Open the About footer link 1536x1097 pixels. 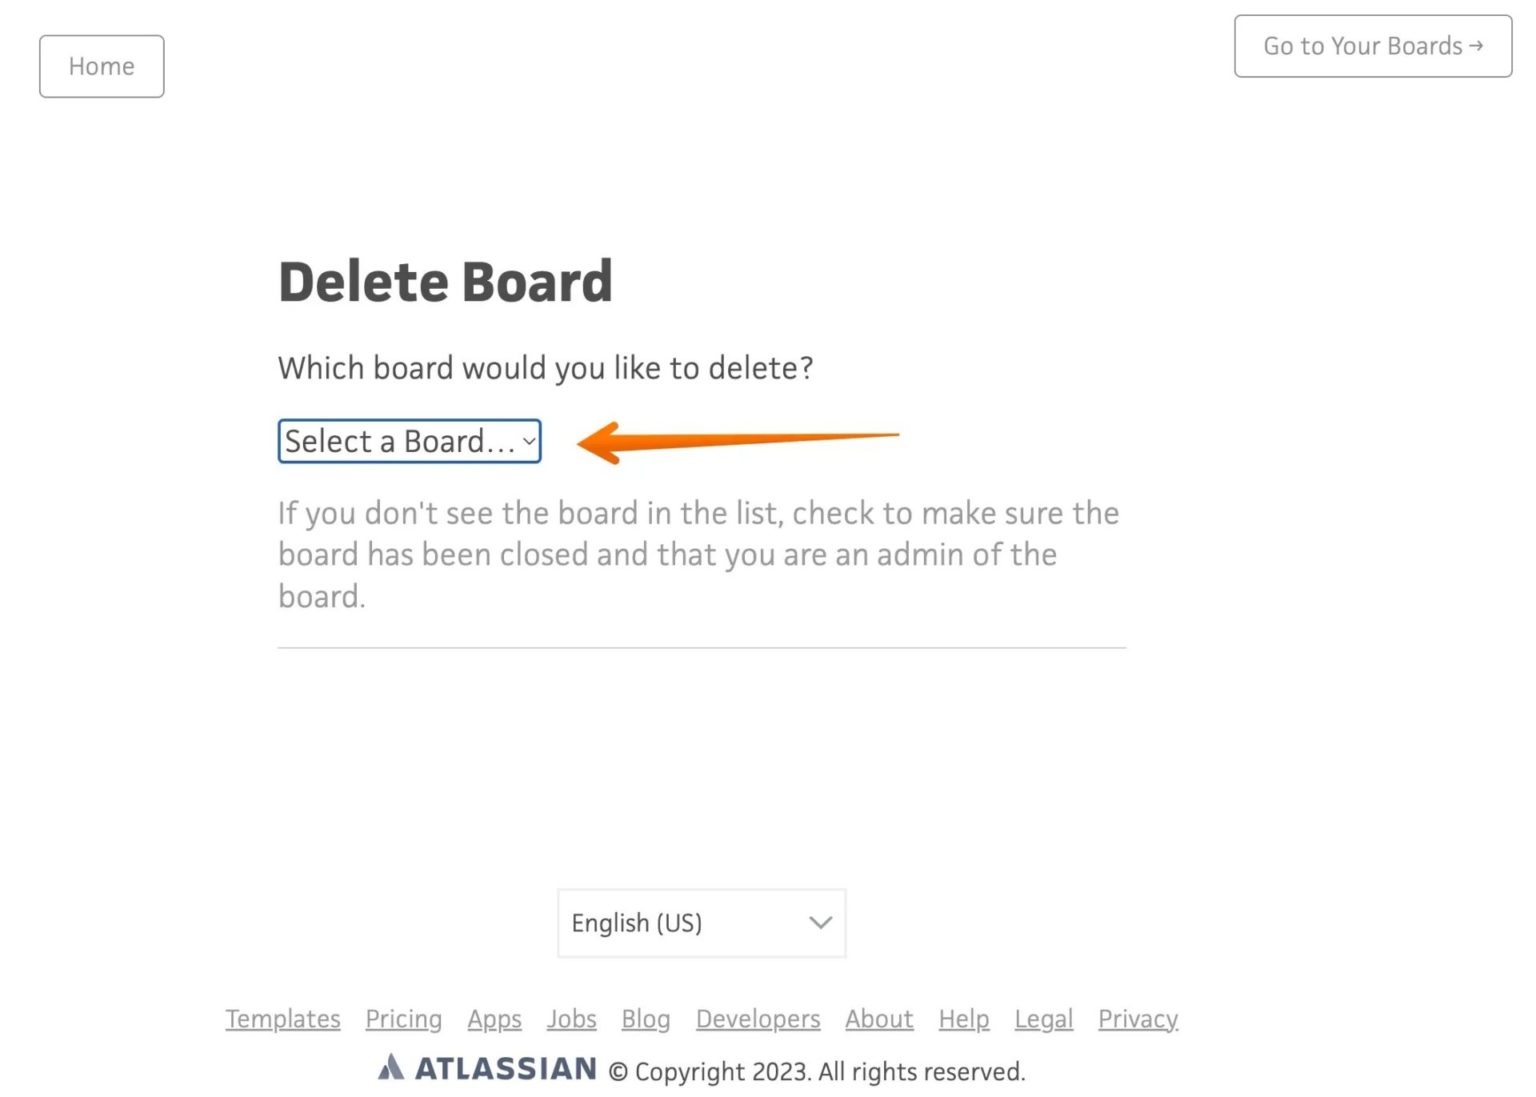(878, 1018)
